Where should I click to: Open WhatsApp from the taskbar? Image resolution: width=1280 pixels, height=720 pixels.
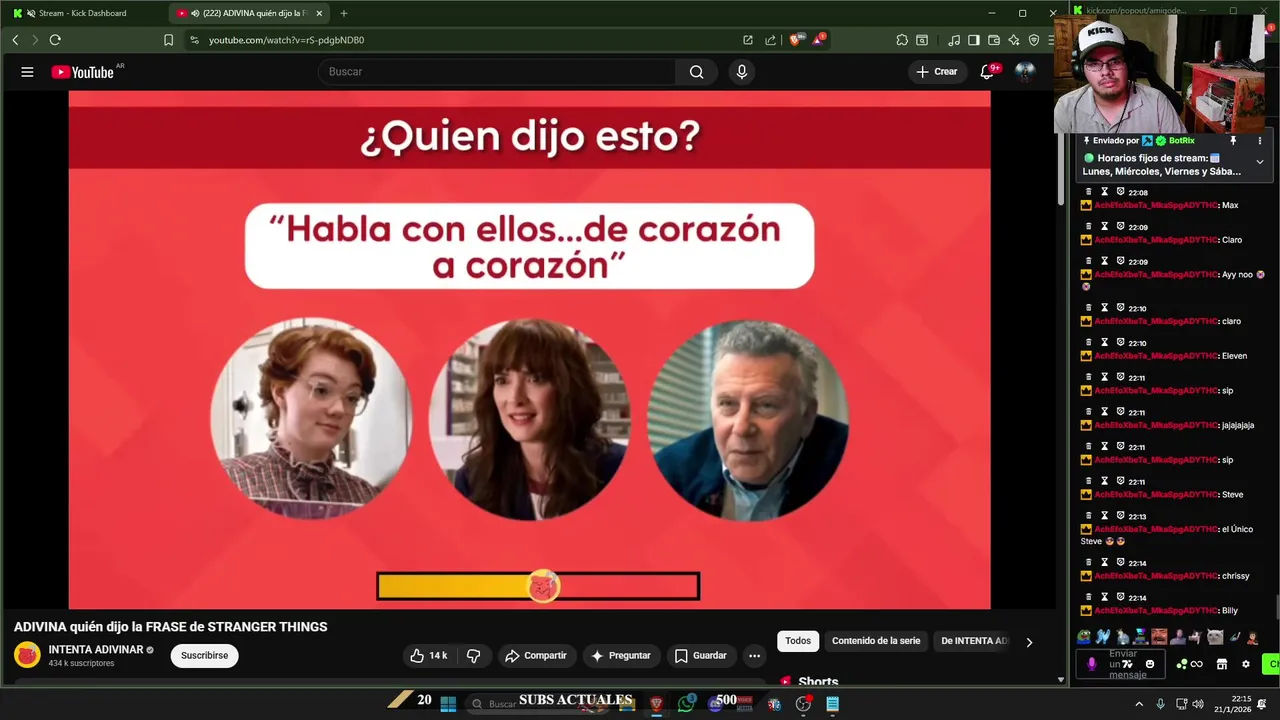pyautogui.click(x=686, y=704)
